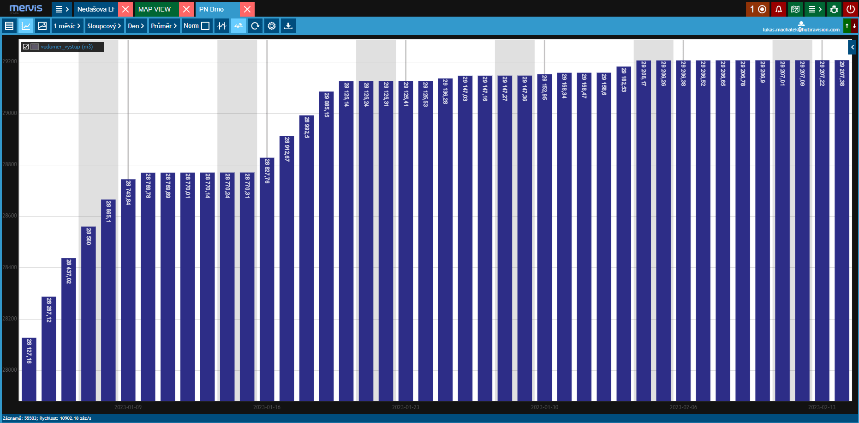Close the MAP VIEW tab
Screen dimensions: 859x423
(187, 8)
